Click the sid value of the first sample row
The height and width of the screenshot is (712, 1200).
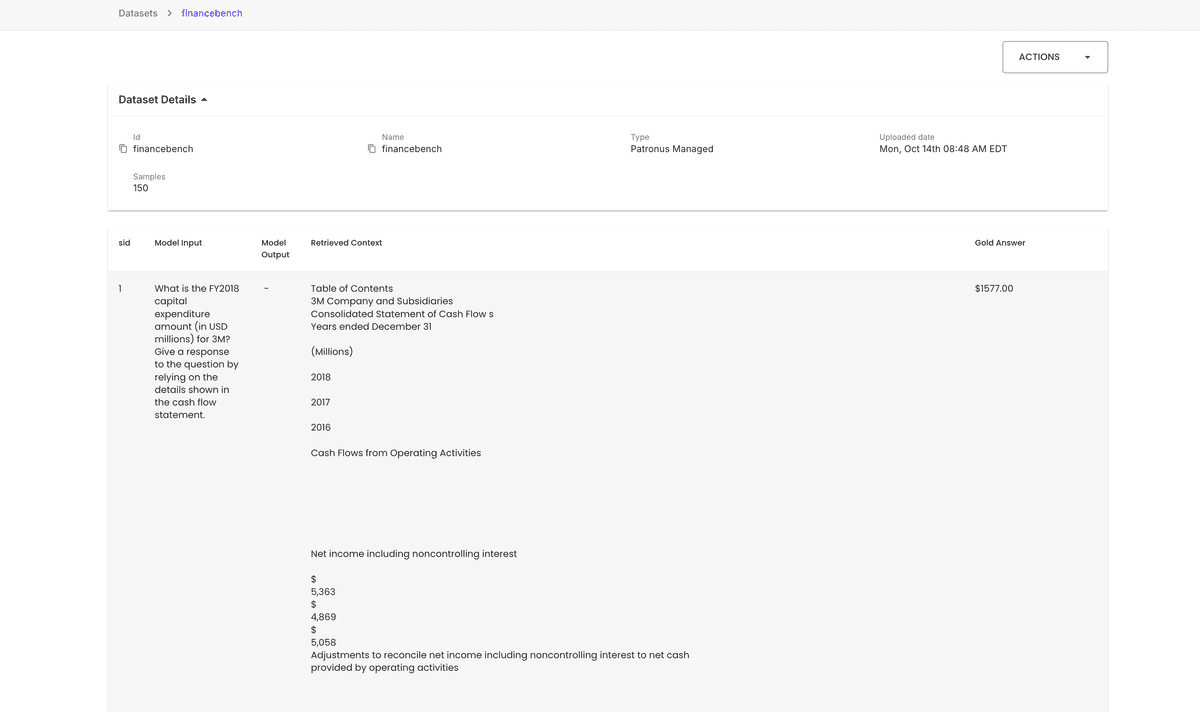point(120,288)
